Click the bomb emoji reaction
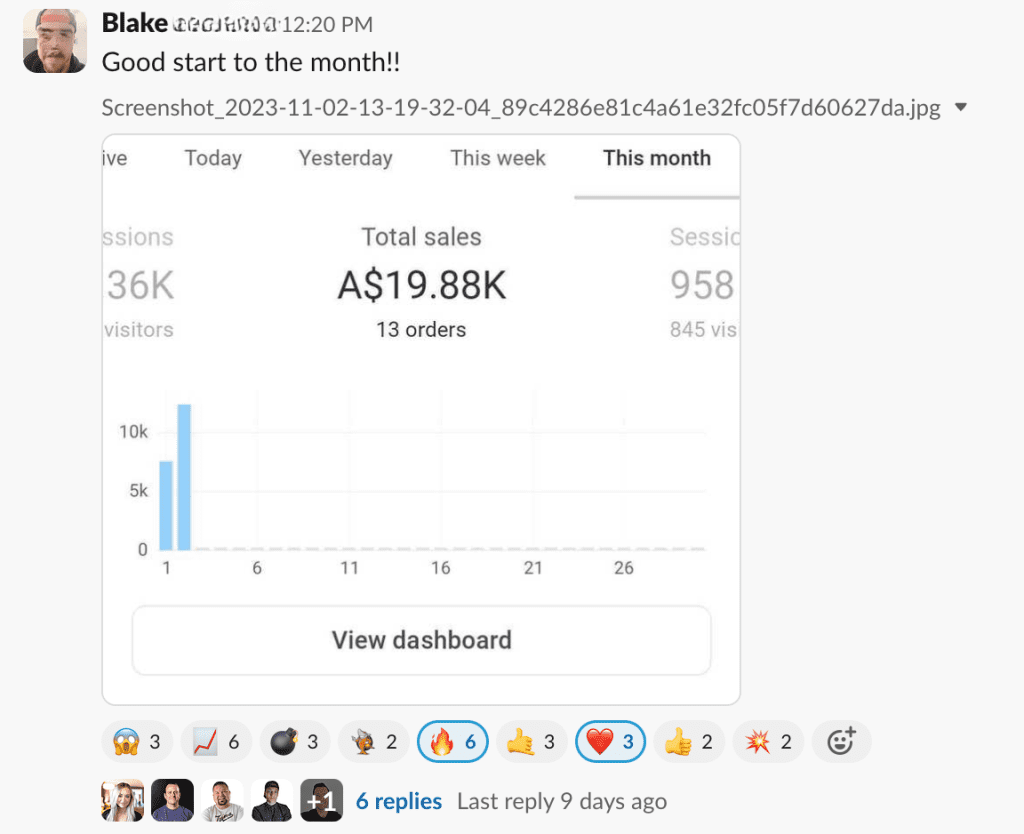This screenshot has height=834, width=1024. 295,741
